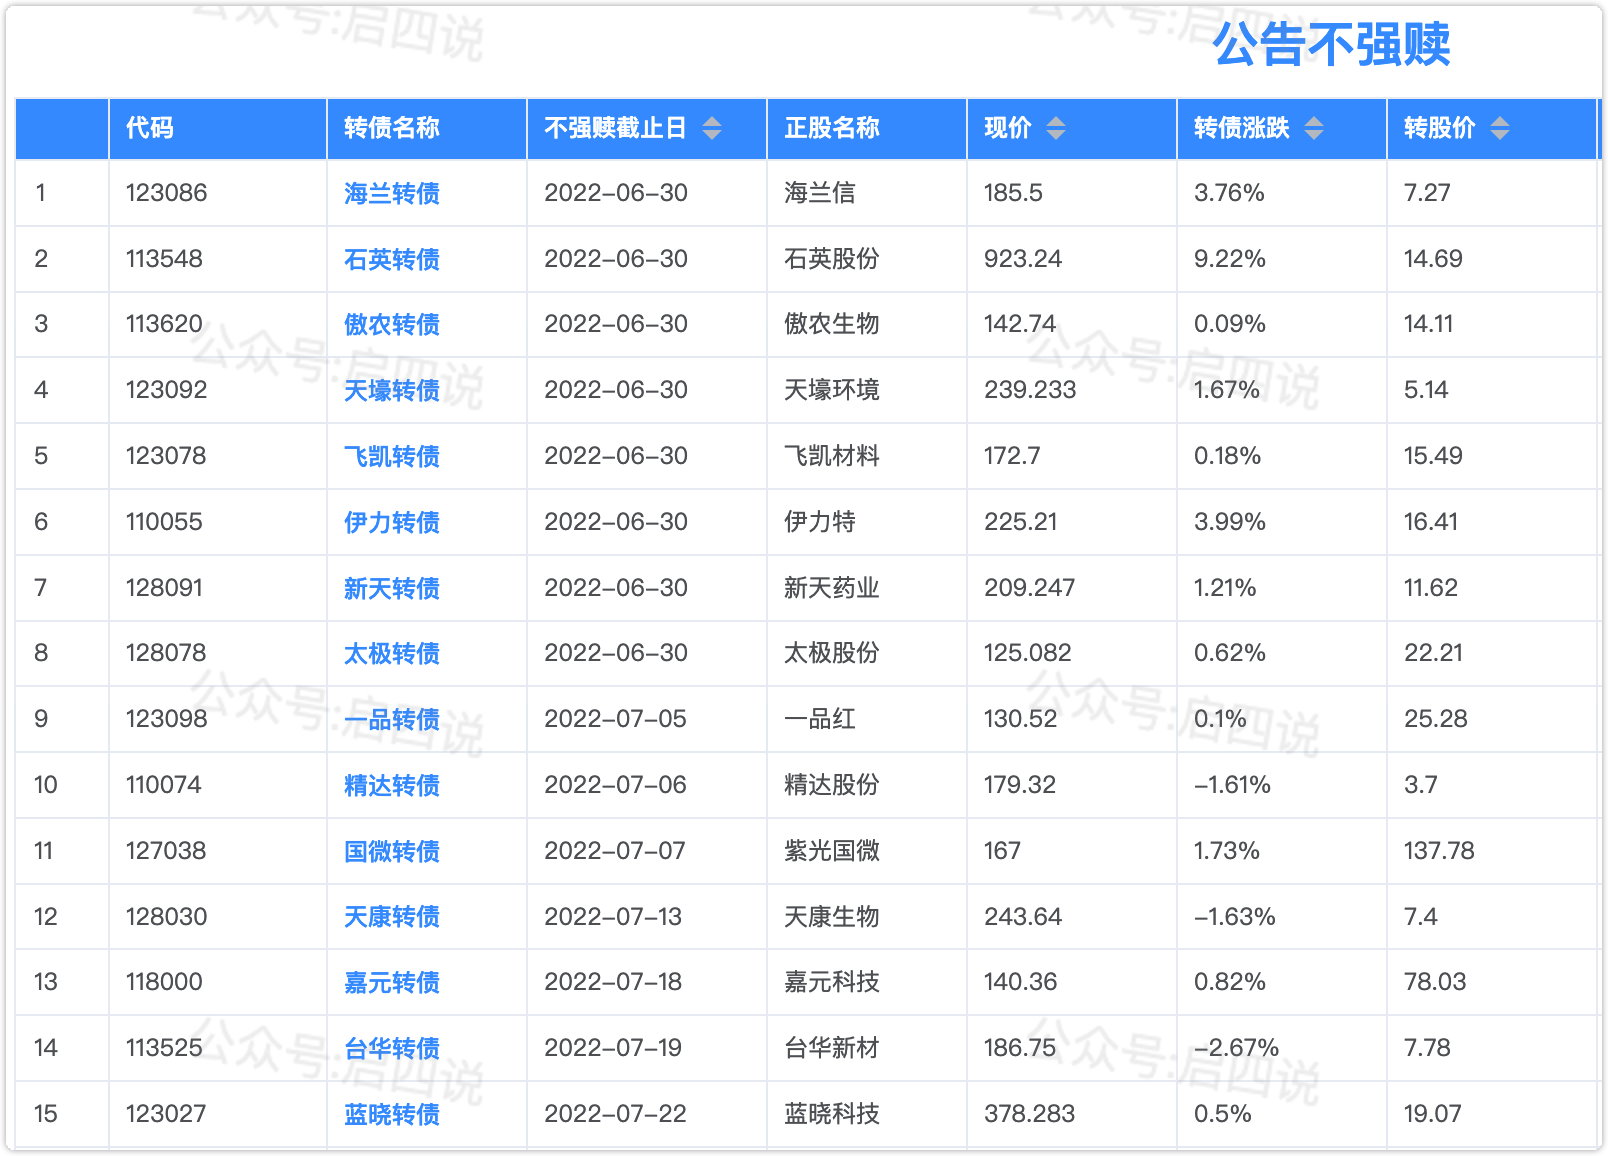Open the 国微转债 bond link
The height and width of the screenshot is (1156, 1608).
[x=390, y=851]
